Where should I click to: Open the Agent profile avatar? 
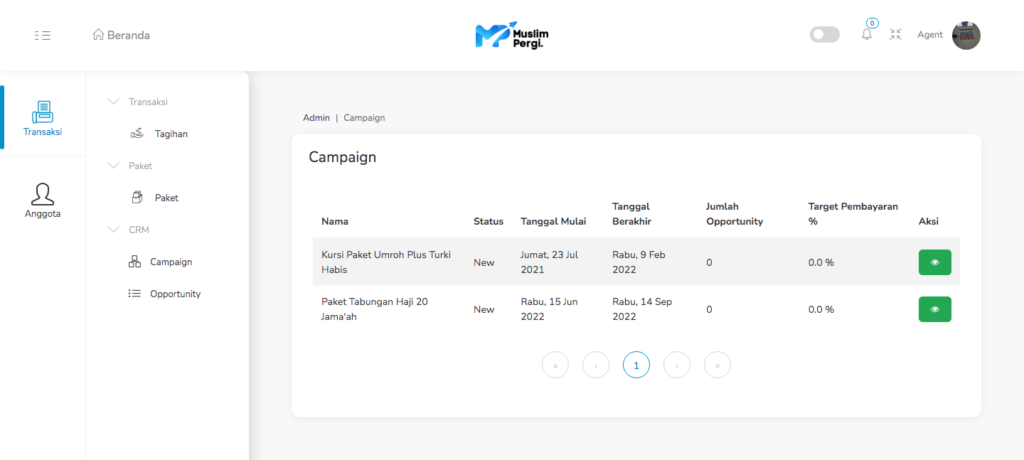click(966, 35)
